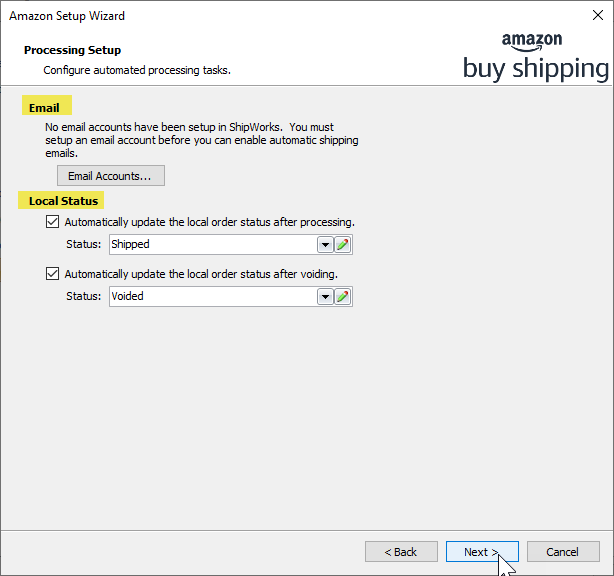This screenshot has width=614, height=576.
Task: Click the 'Configure automated processing tasks.' subtitle
Action: [137, 70]
